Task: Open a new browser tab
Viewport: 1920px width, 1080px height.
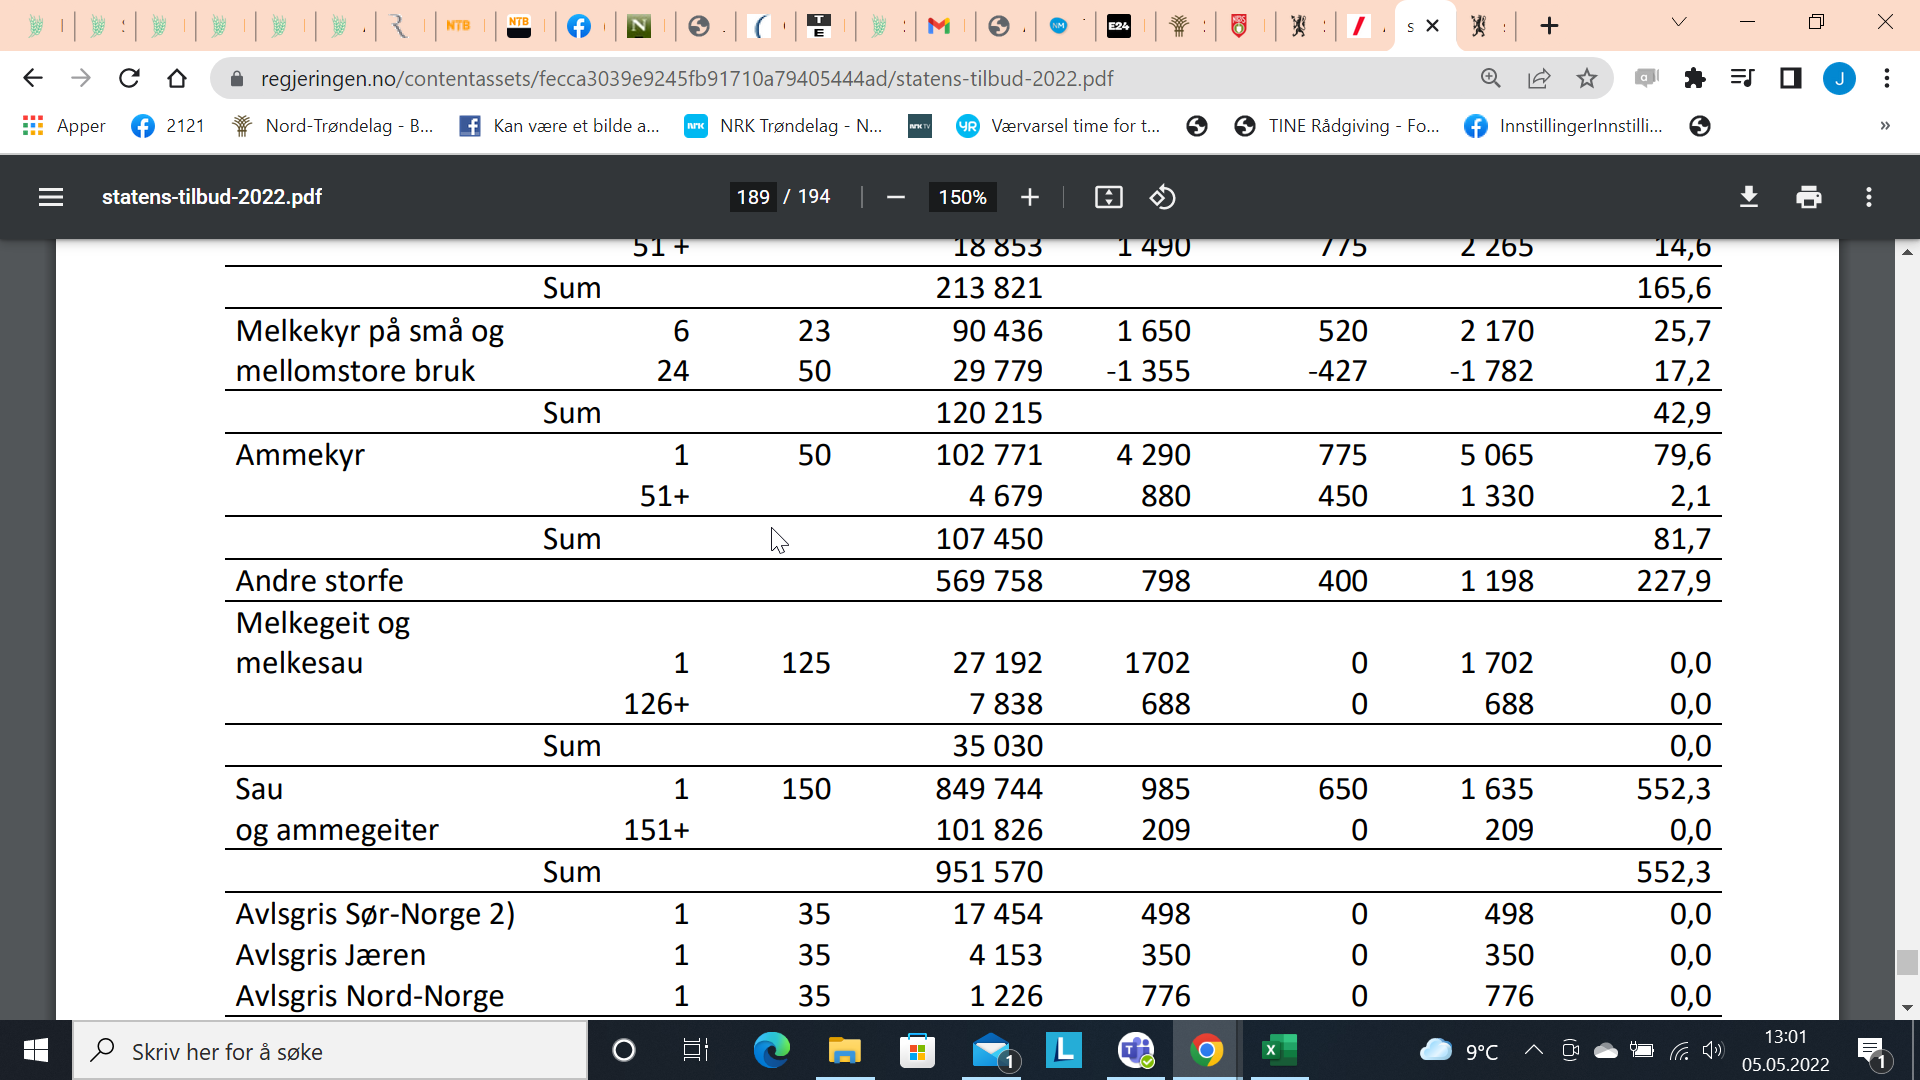Action: [x=1549, y=26]
